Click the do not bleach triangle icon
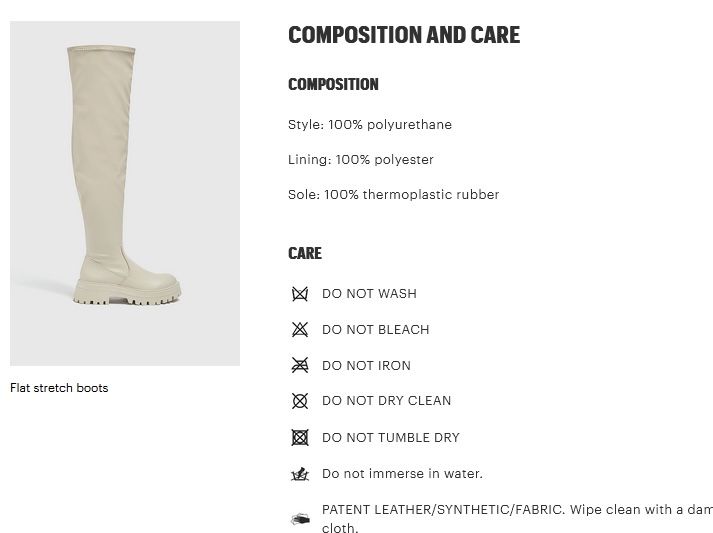The image size is (713, 533). click(299, 330)
